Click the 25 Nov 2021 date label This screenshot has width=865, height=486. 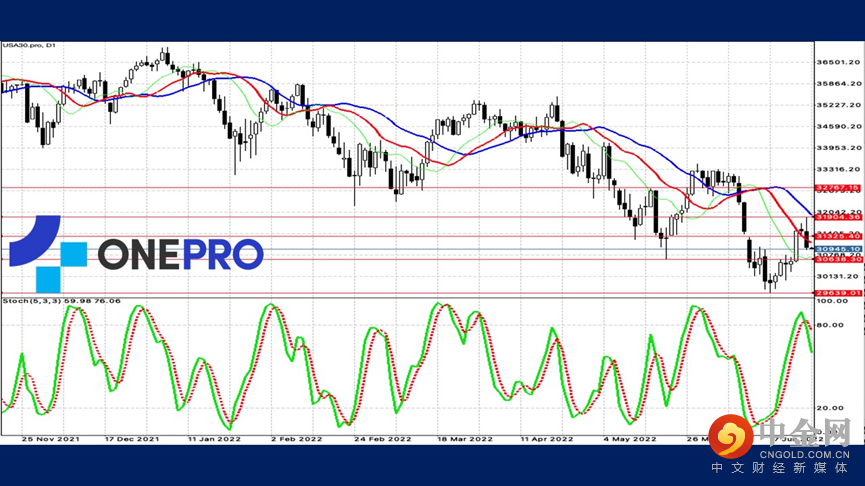[x=51, y=438]
